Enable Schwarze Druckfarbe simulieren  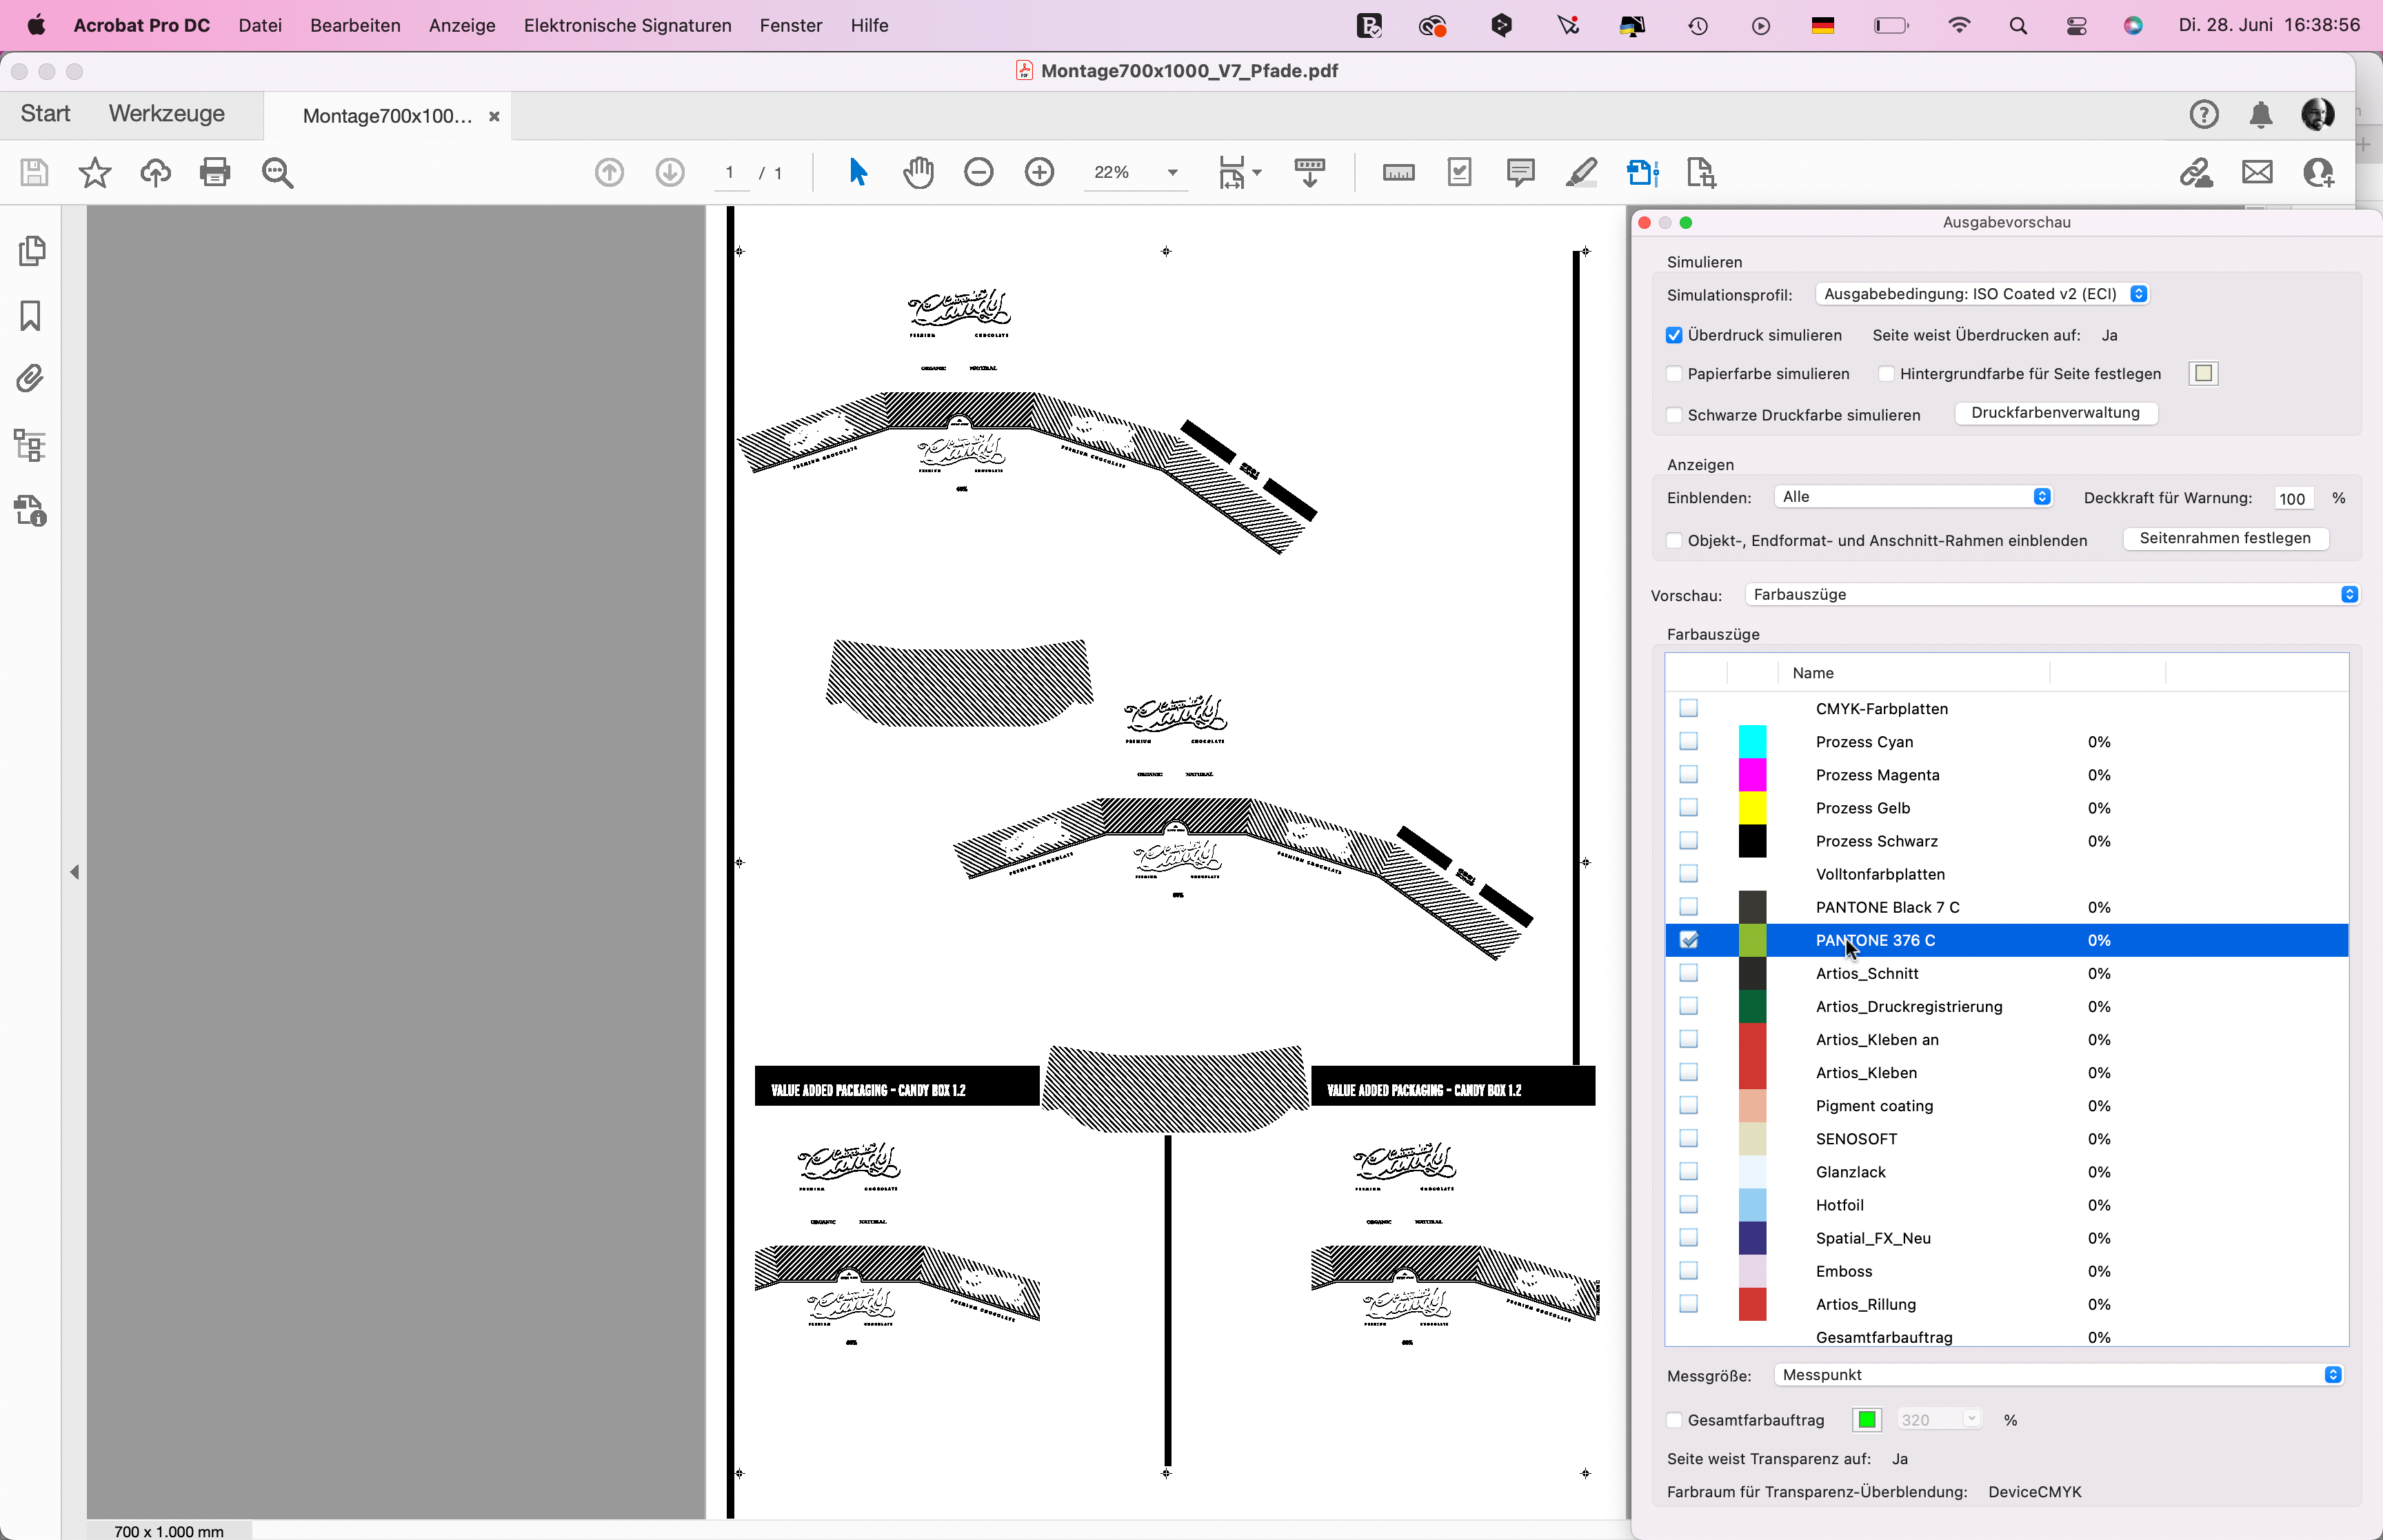point(1674,415)
